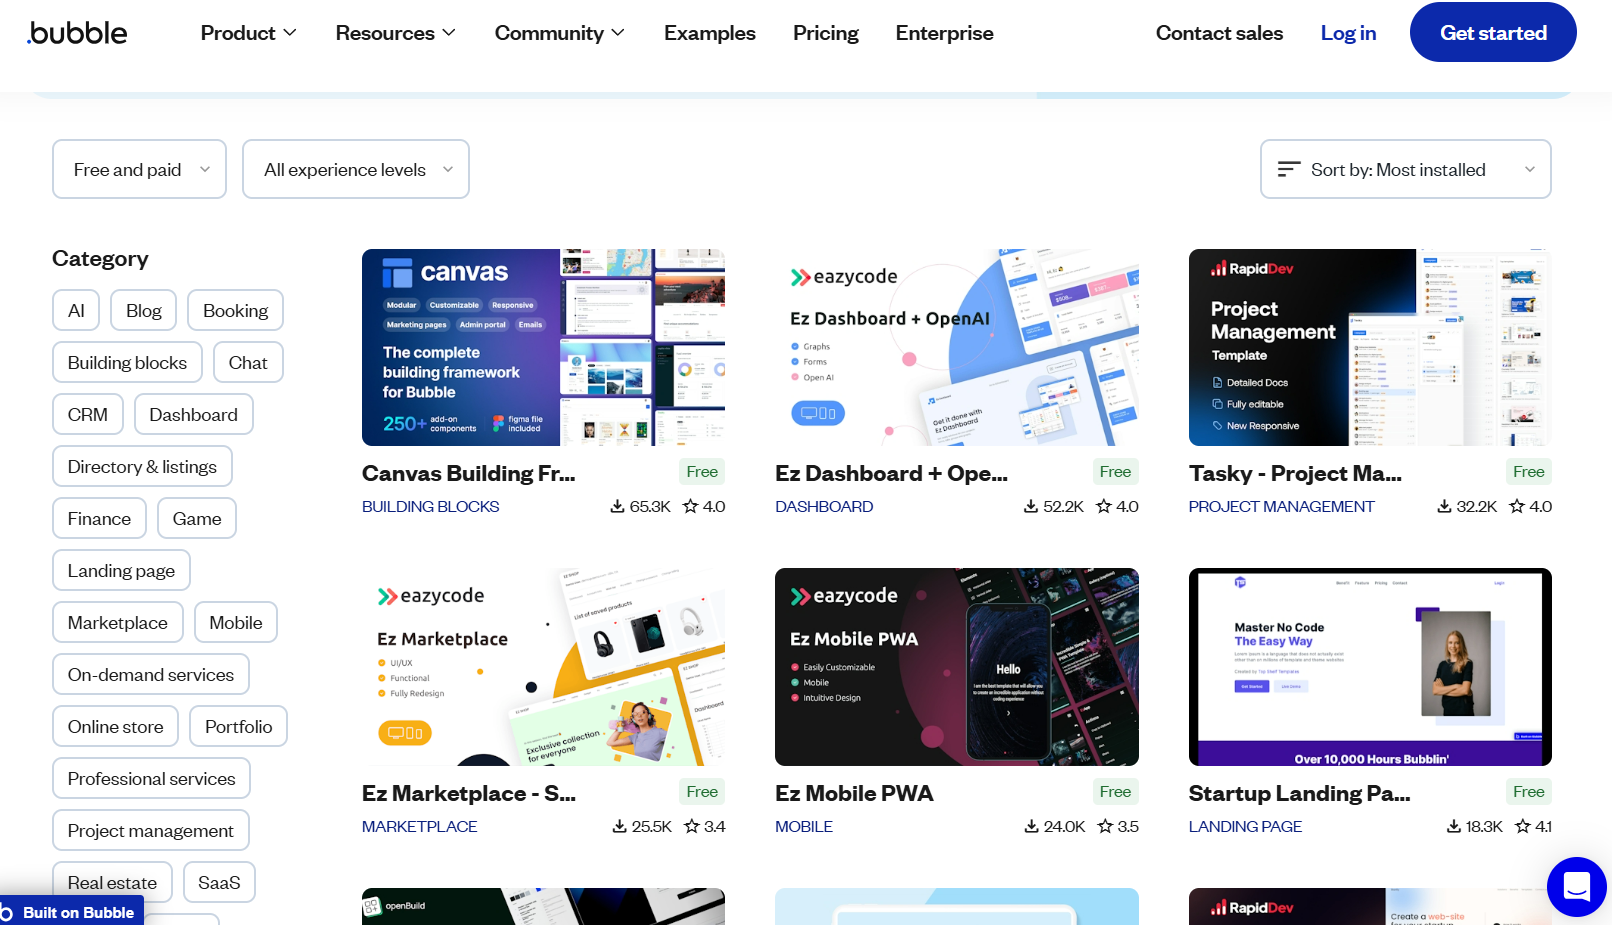Click the sort lines icon beside Sort by
Image resolution: width=1612 pixels, height=925 pixels.
pyautogui.click(x=1289, y=169)
